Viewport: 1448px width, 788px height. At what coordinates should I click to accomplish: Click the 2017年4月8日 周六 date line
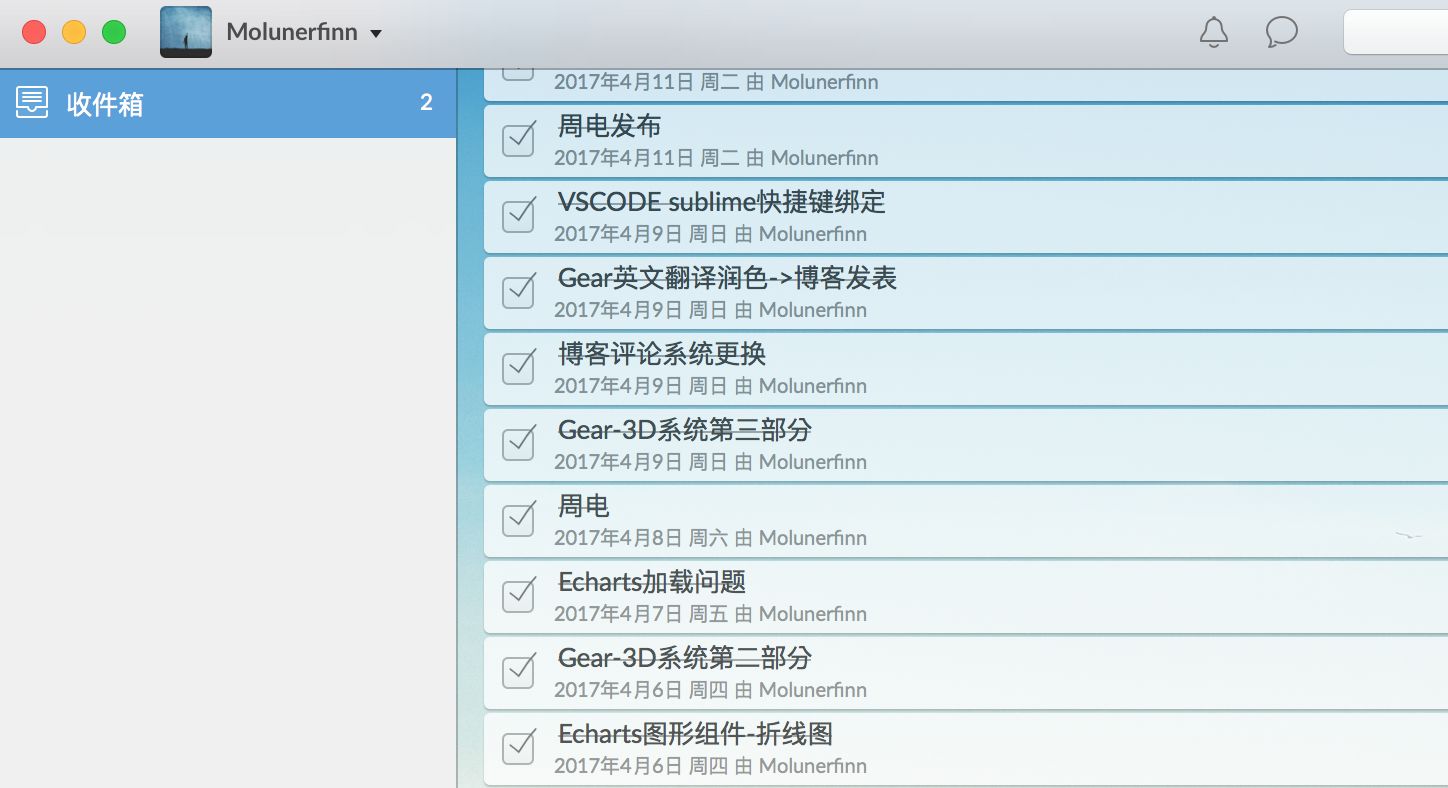[710, 538]
